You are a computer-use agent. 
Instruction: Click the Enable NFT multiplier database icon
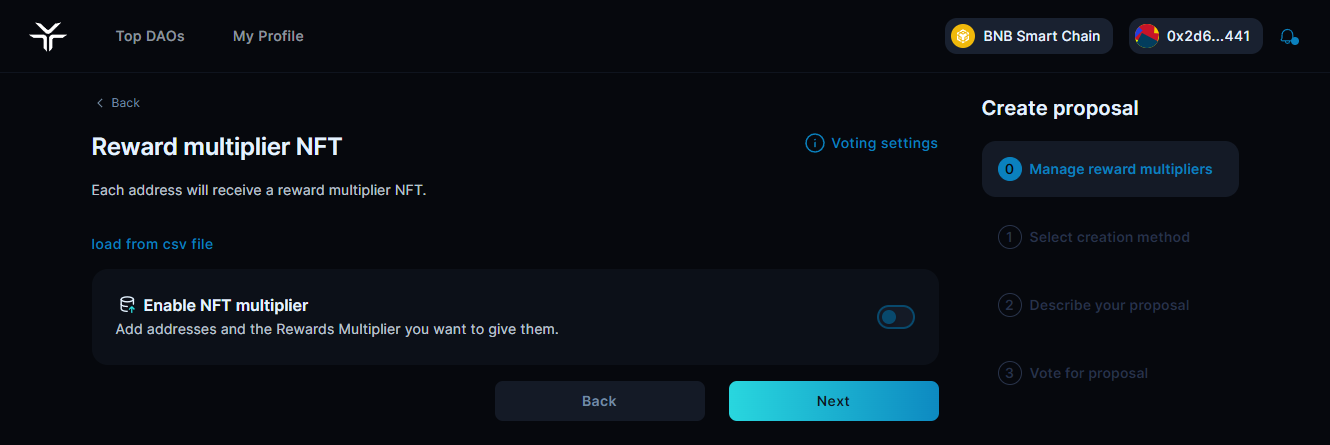tap(127, 305)
